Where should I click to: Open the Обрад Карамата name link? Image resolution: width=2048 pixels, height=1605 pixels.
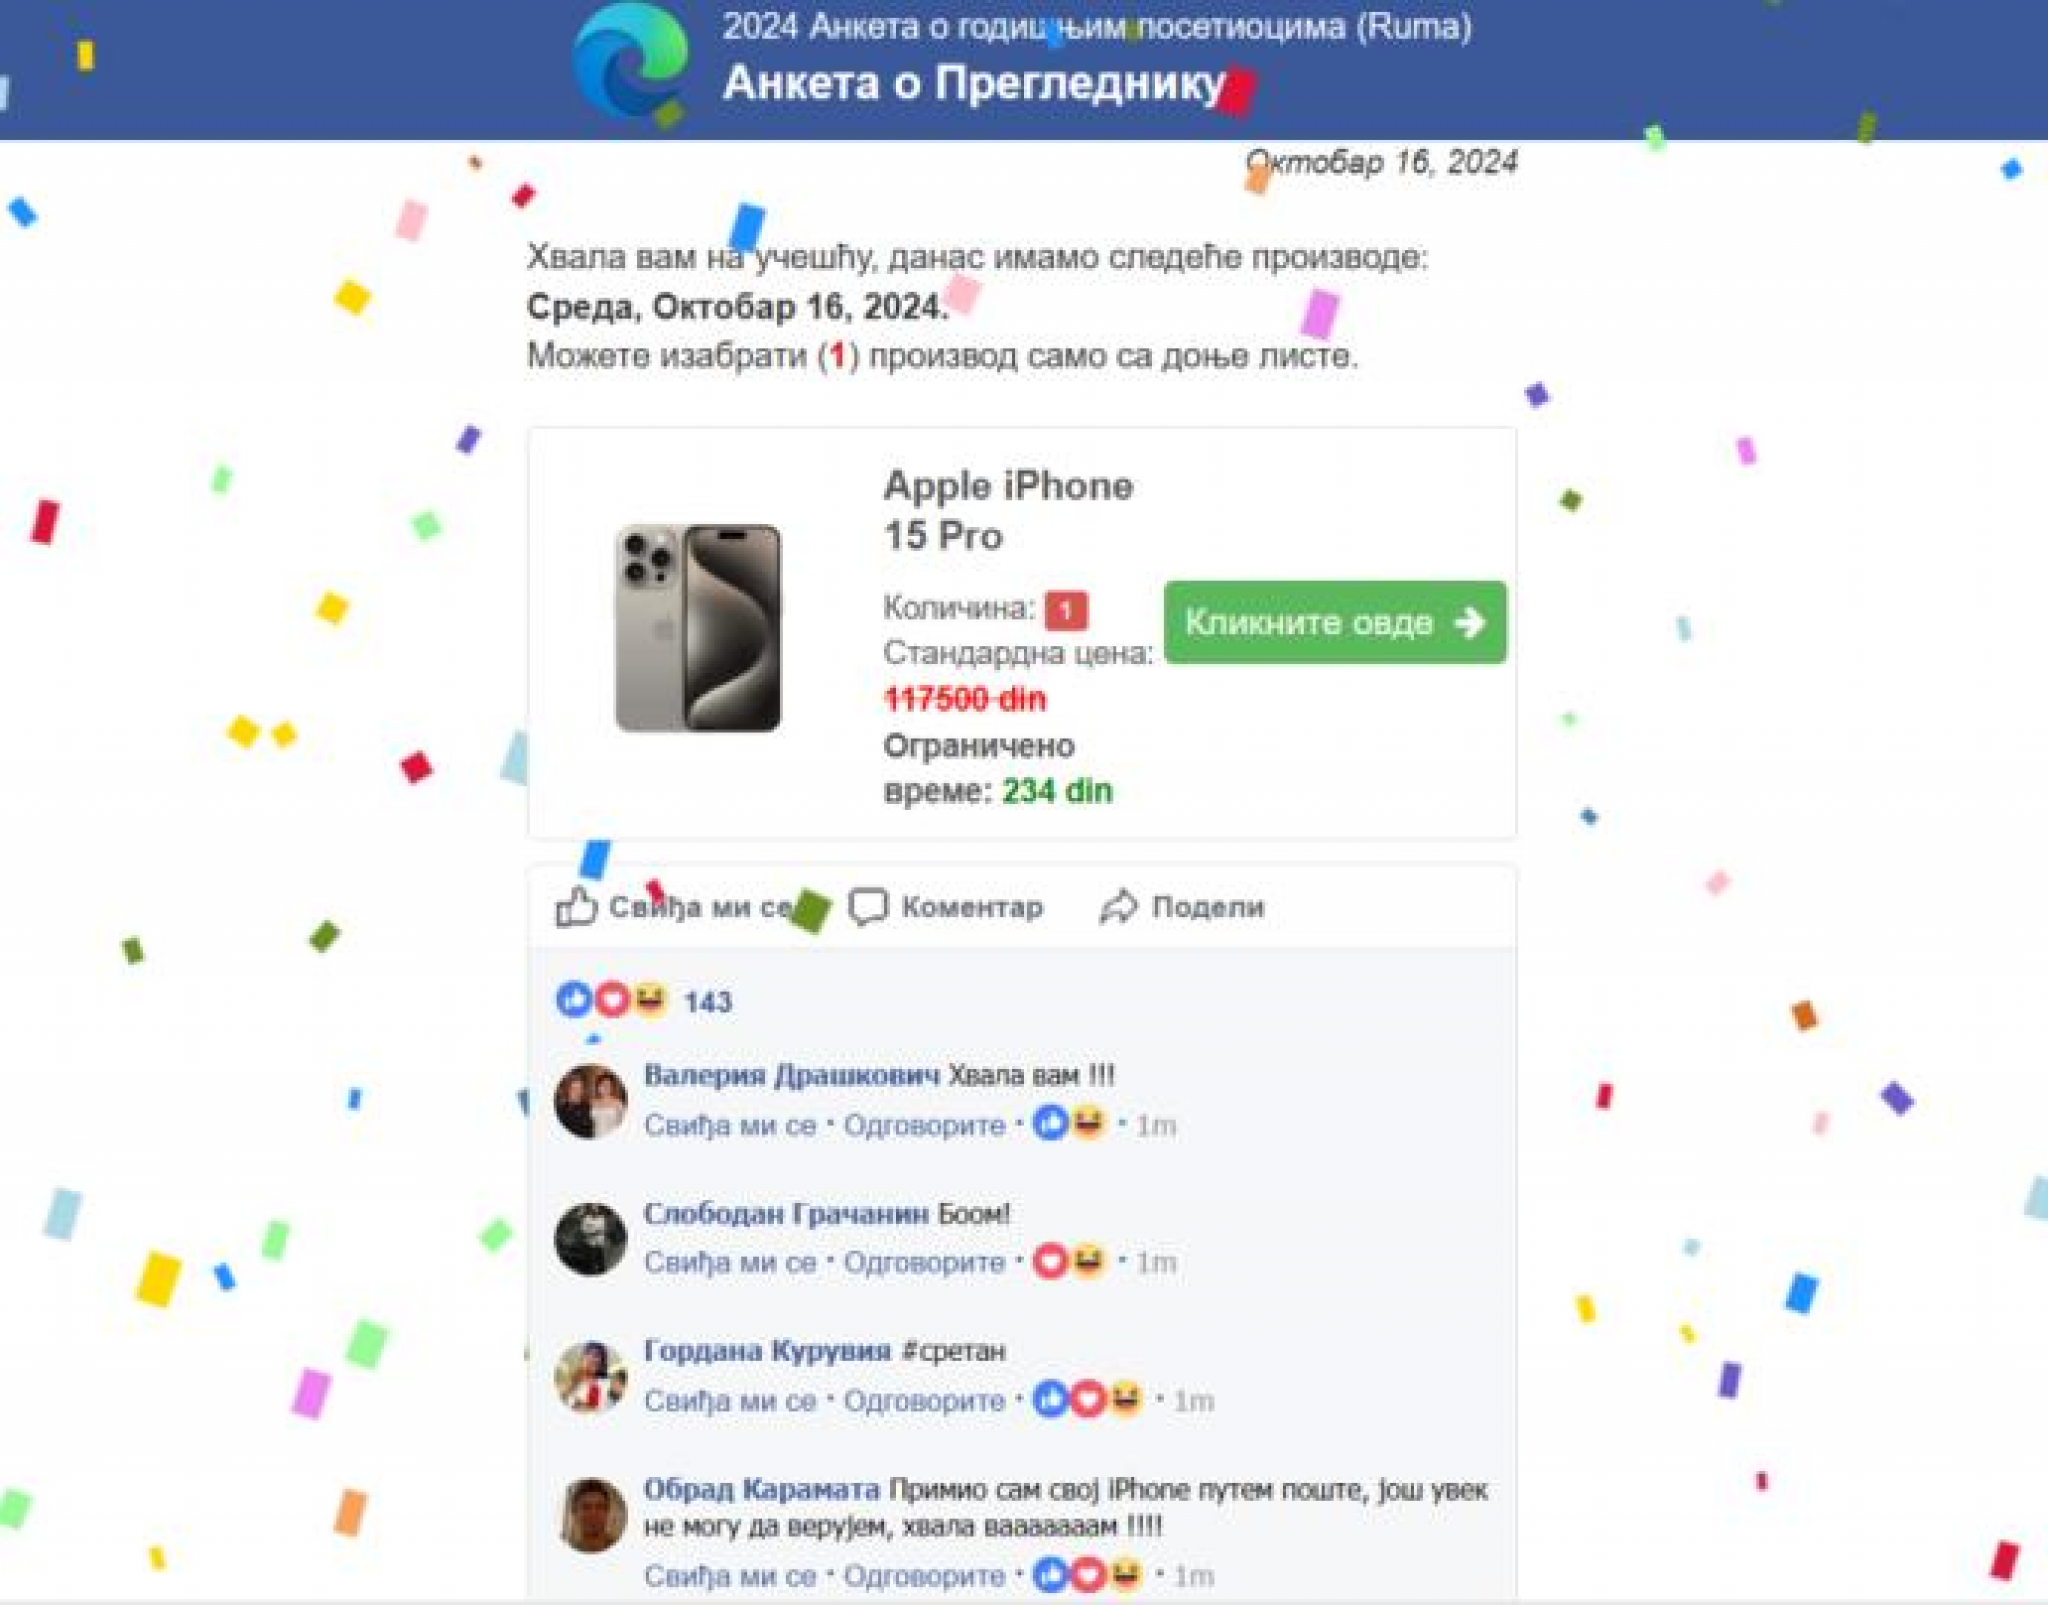761,1488
